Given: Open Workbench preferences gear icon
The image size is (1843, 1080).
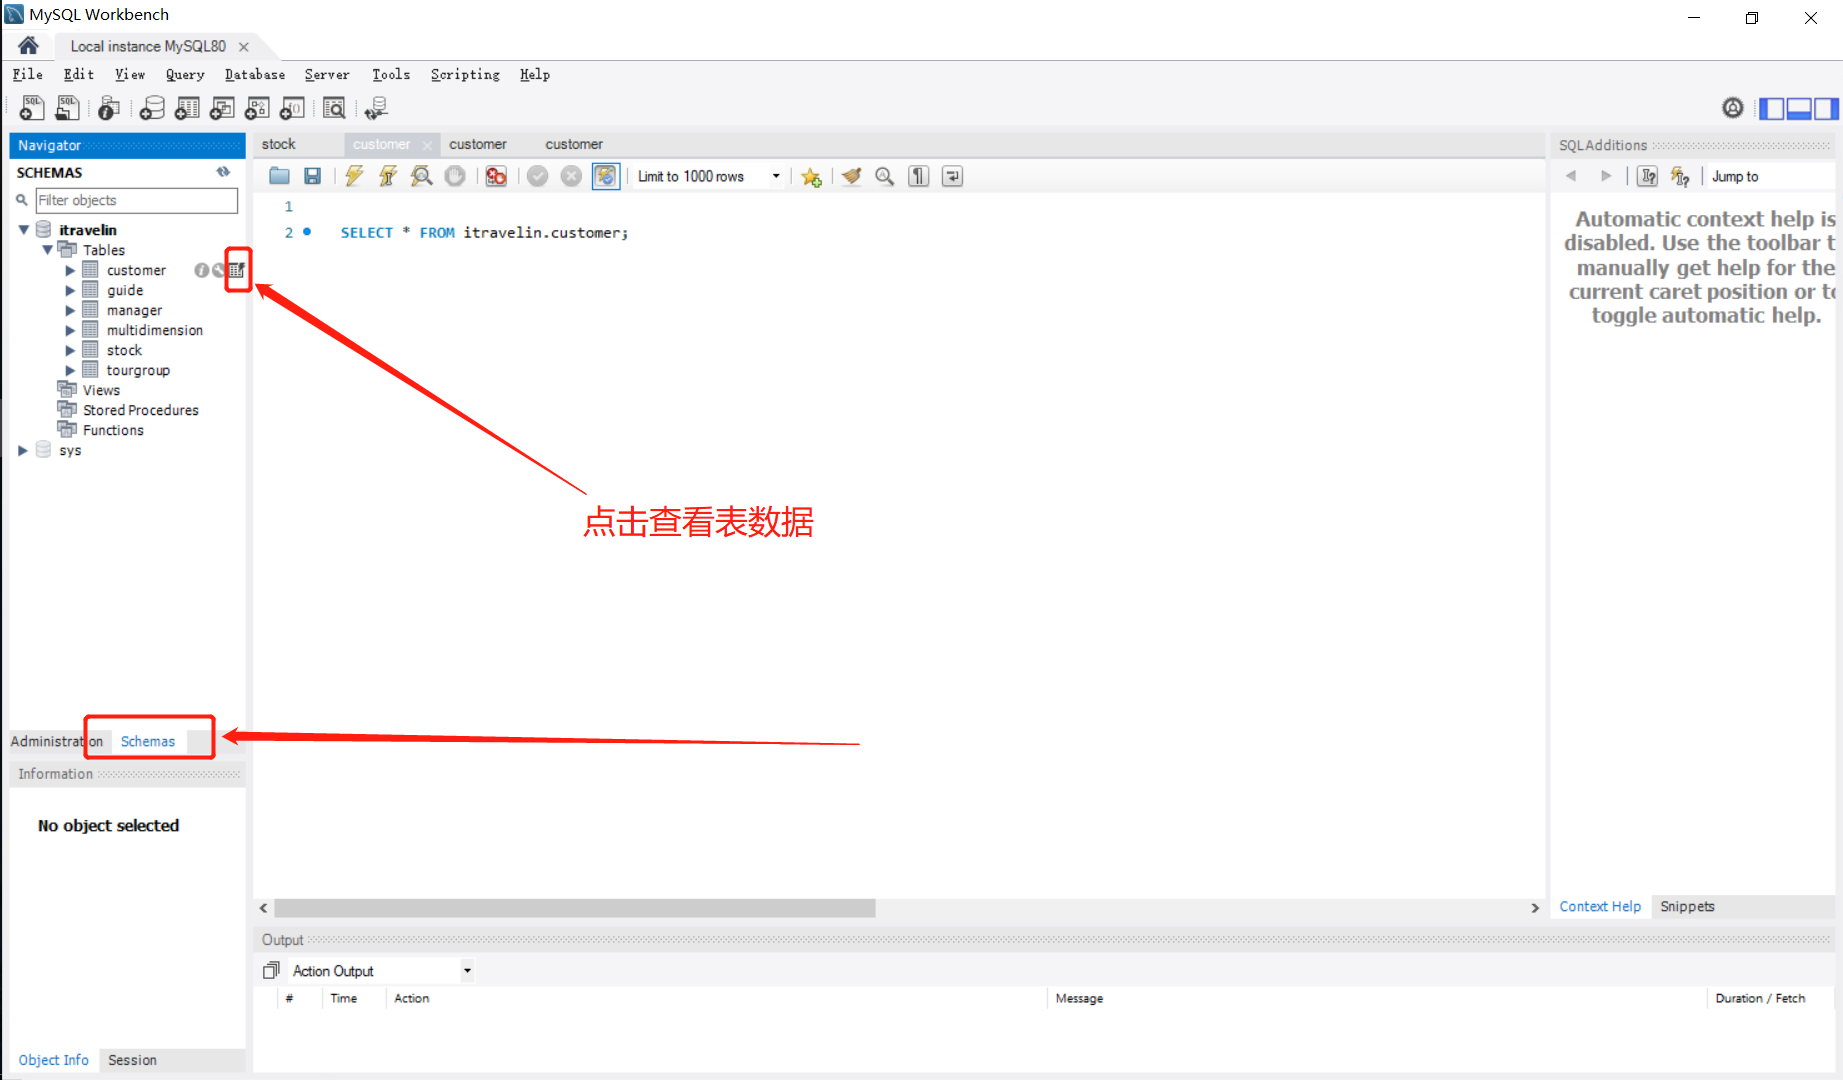Looking at the screenshot, I should (1733, 108).
